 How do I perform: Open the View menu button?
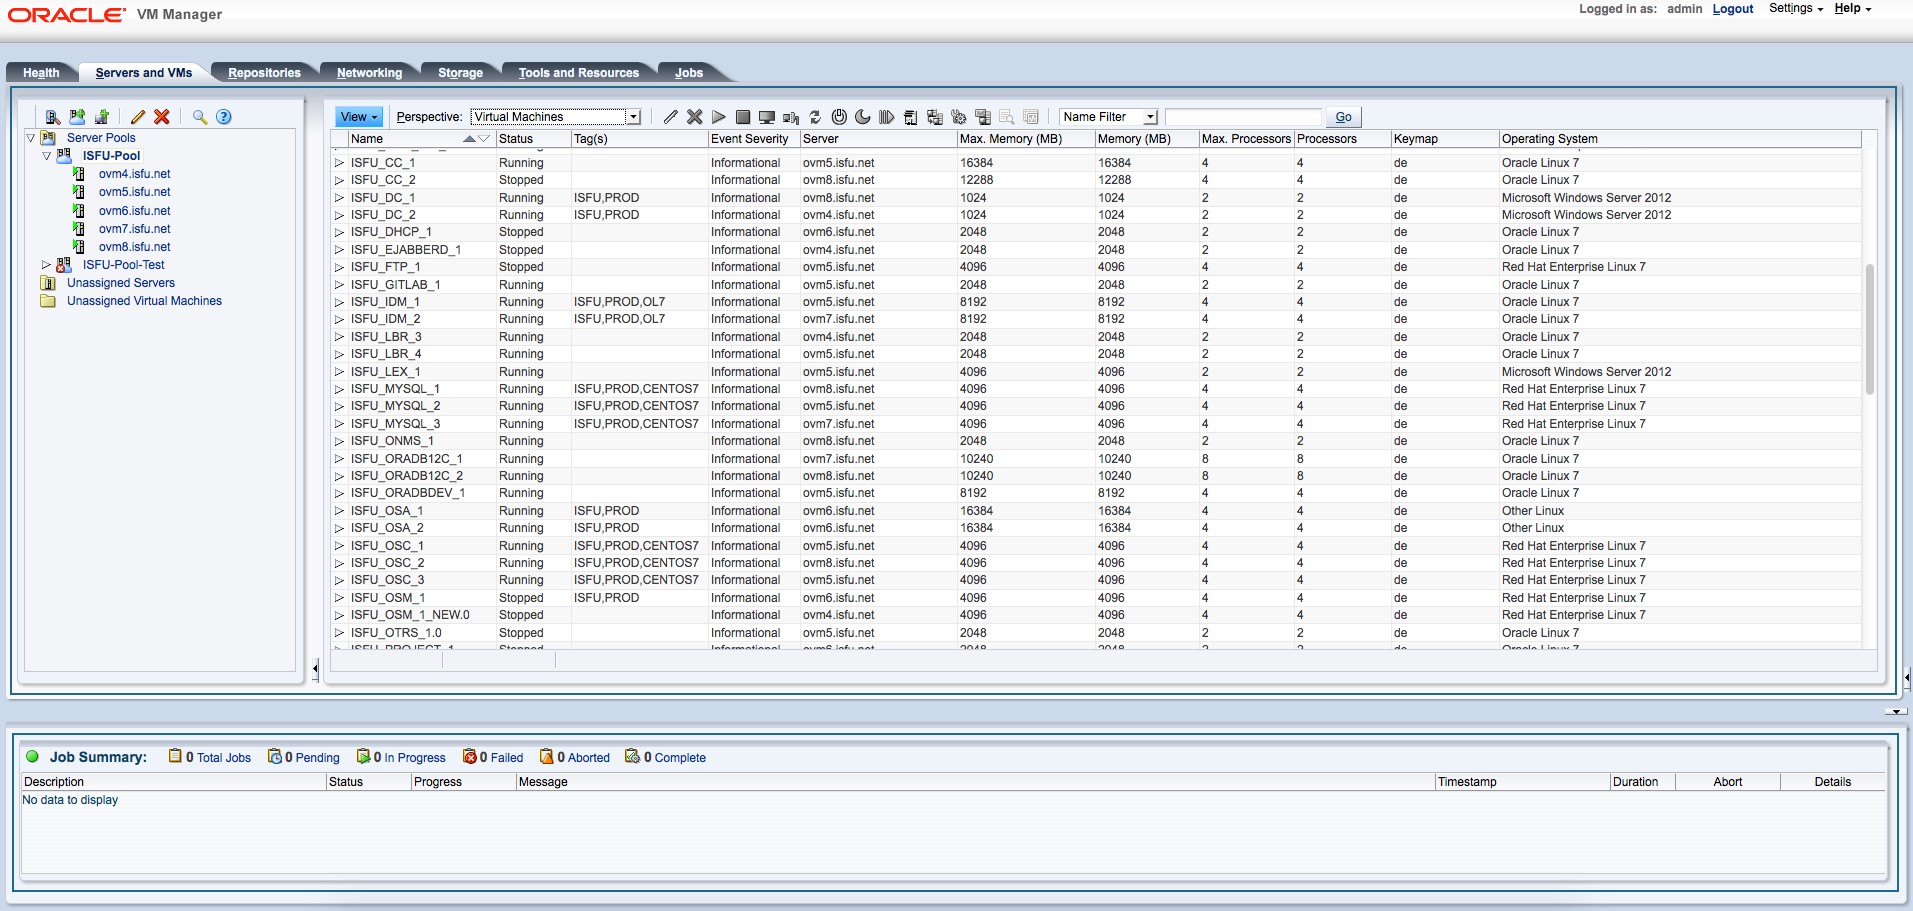tap(358, 117)
